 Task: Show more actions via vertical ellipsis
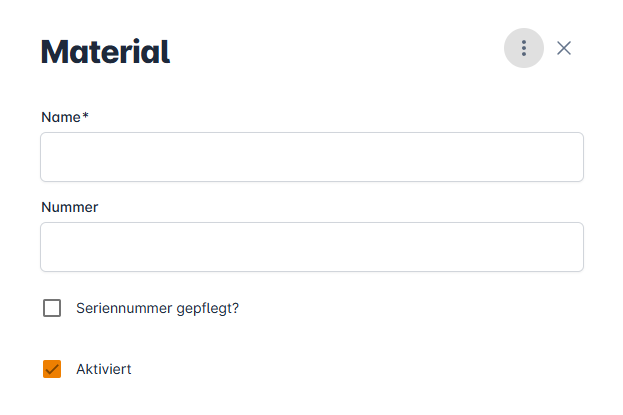523,48
